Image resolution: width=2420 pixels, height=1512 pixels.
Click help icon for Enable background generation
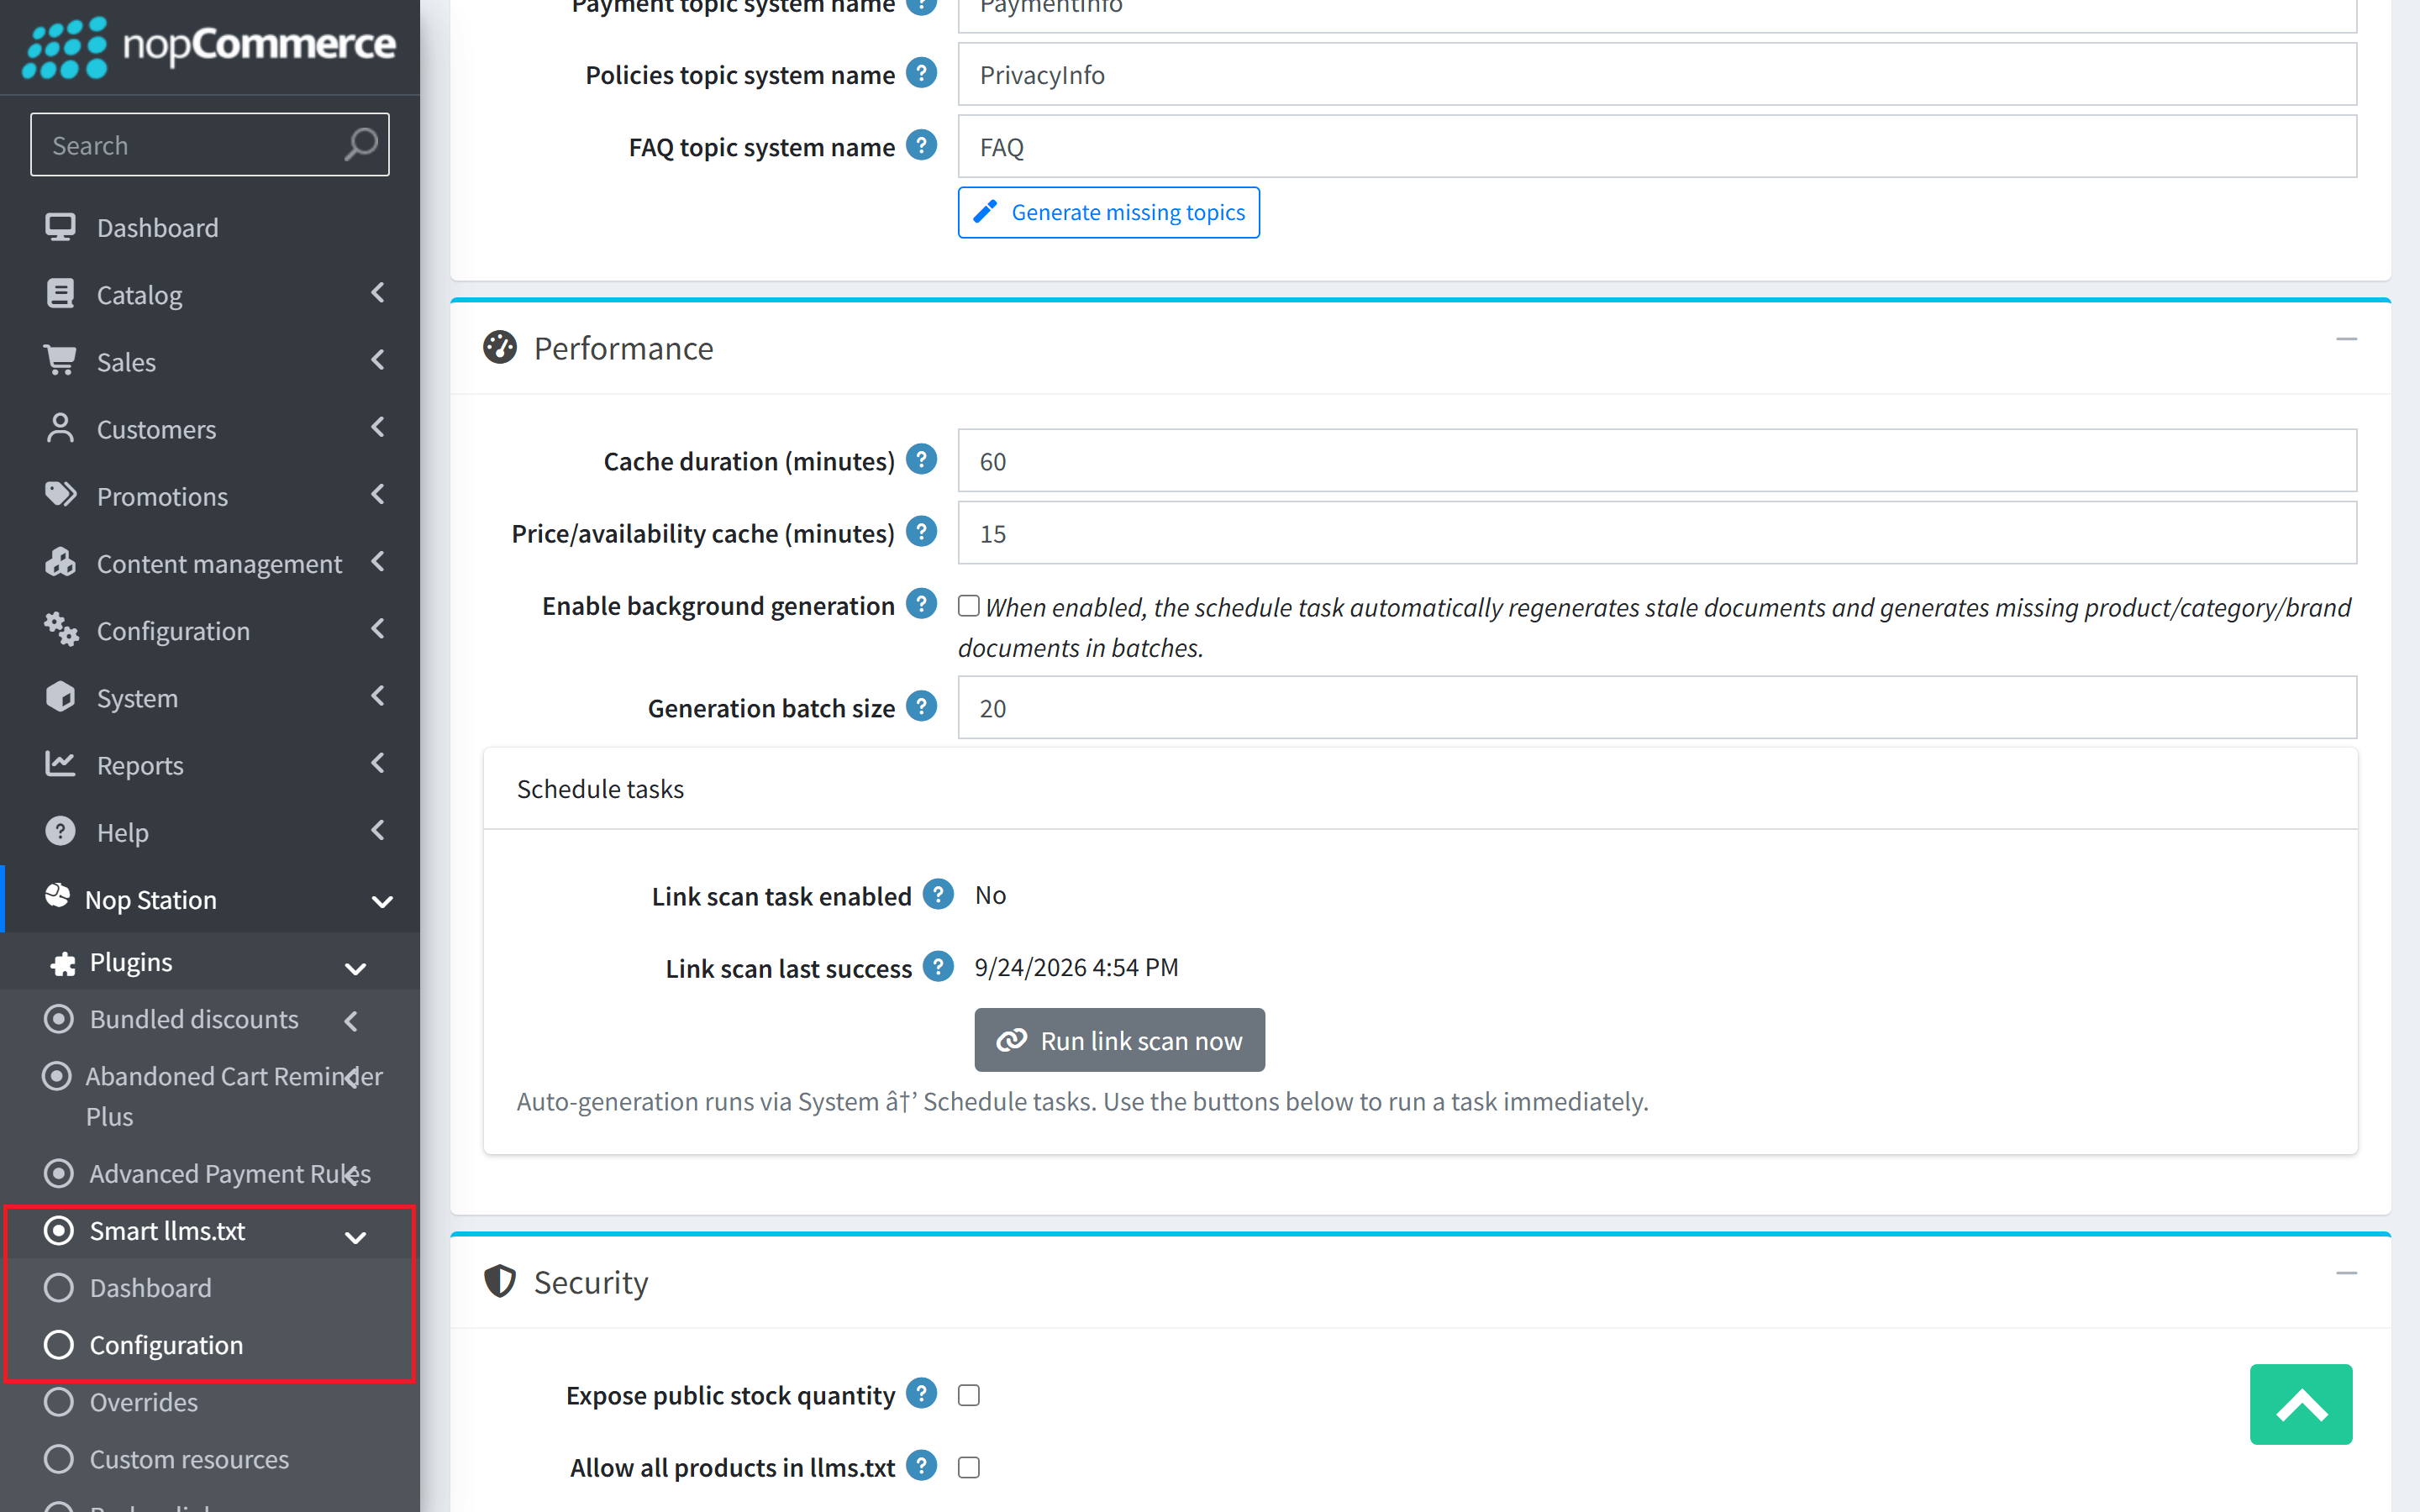pos(921,604)
